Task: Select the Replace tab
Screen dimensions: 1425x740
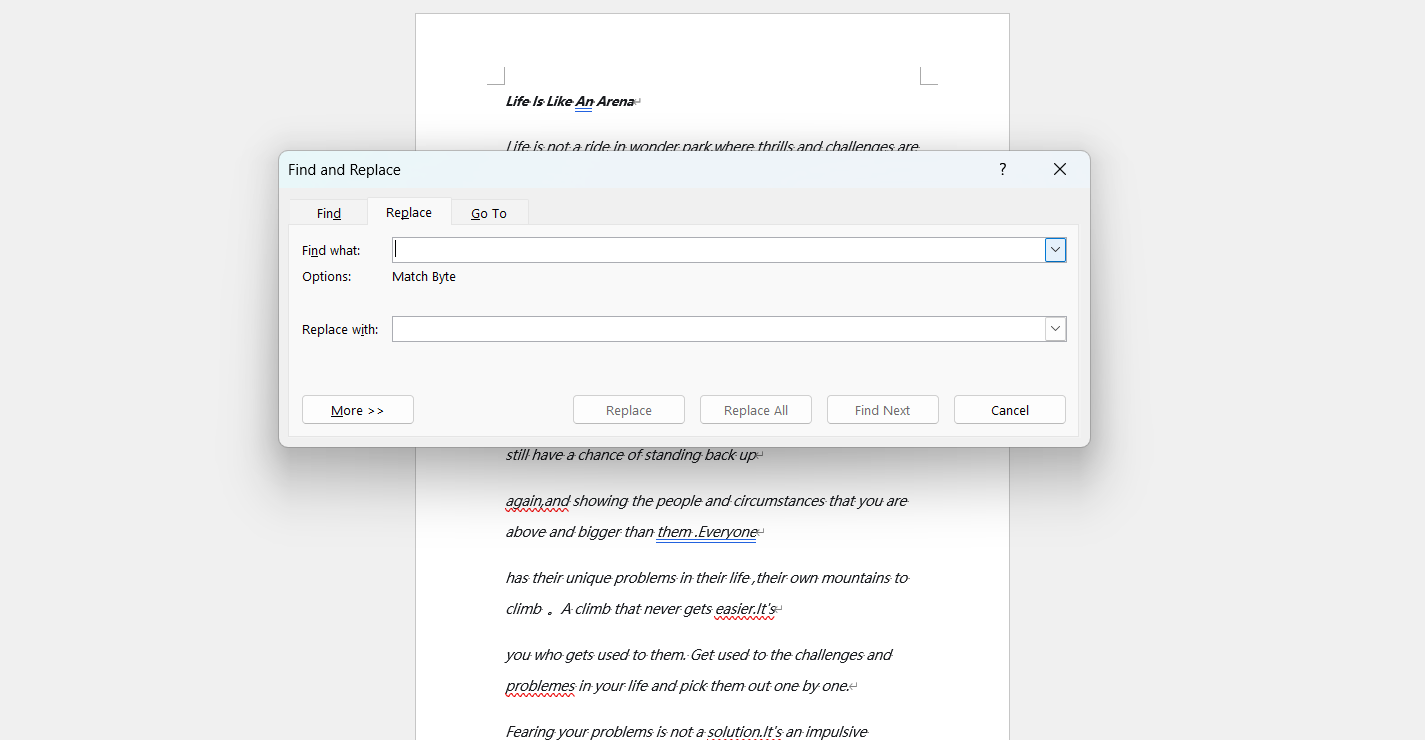Action: click(x=409, y=212)
